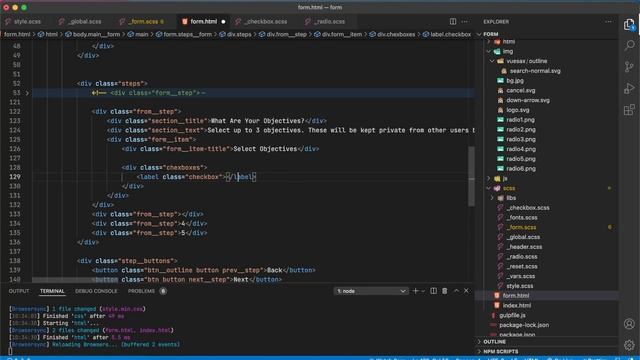Show the PROBLEMS panel tab
The width and height of the screenshot is (640, 360).
point(142,291)
